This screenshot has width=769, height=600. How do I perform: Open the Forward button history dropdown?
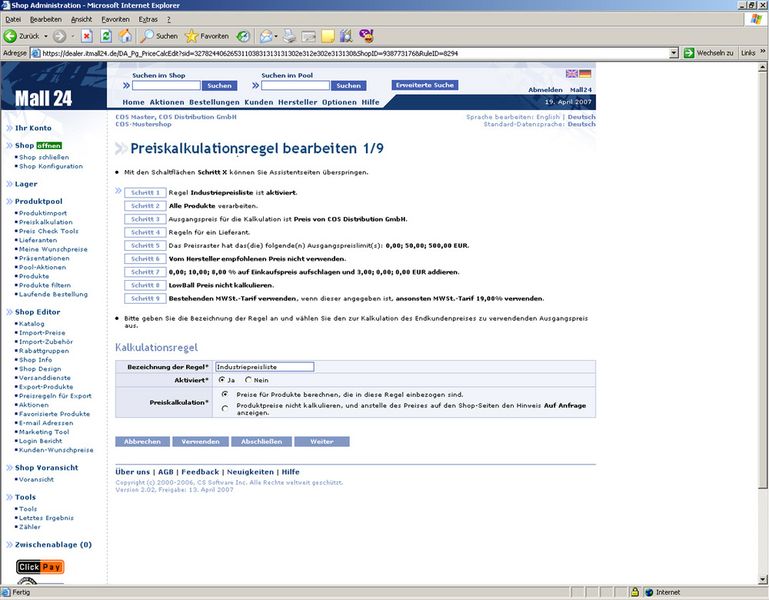(73, 36)
